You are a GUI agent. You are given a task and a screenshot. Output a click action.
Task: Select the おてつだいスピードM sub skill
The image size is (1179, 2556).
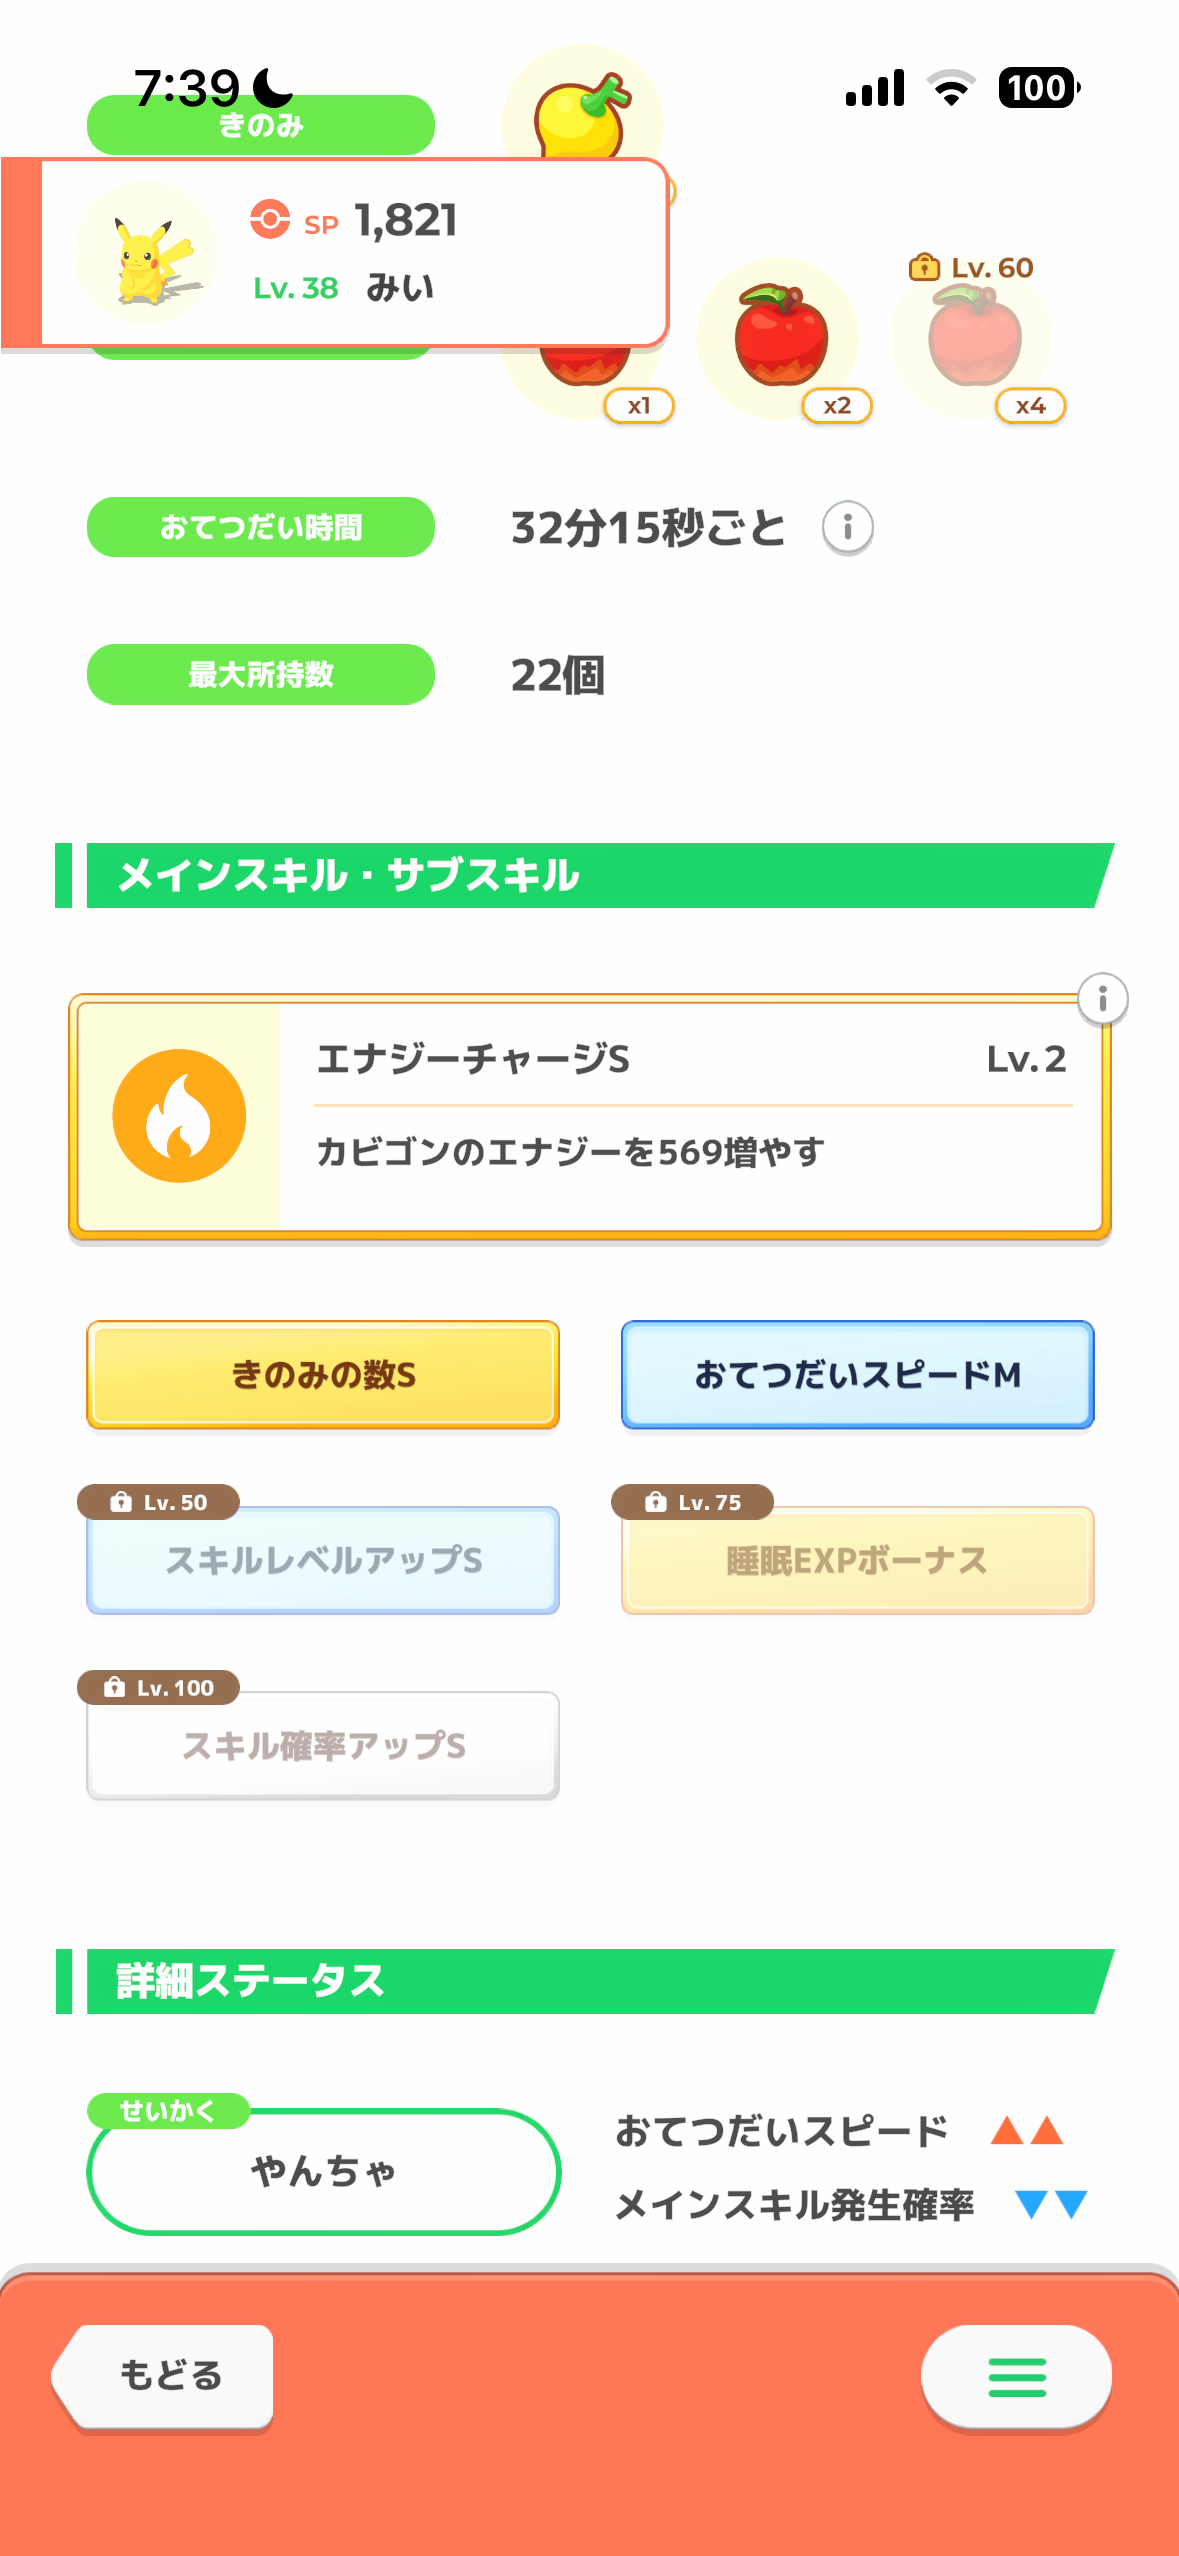(857, 1375)
